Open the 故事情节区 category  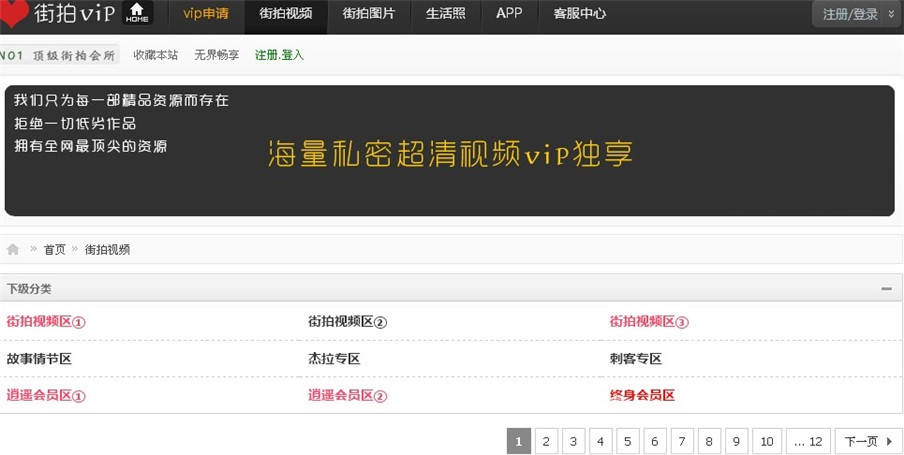39,358
